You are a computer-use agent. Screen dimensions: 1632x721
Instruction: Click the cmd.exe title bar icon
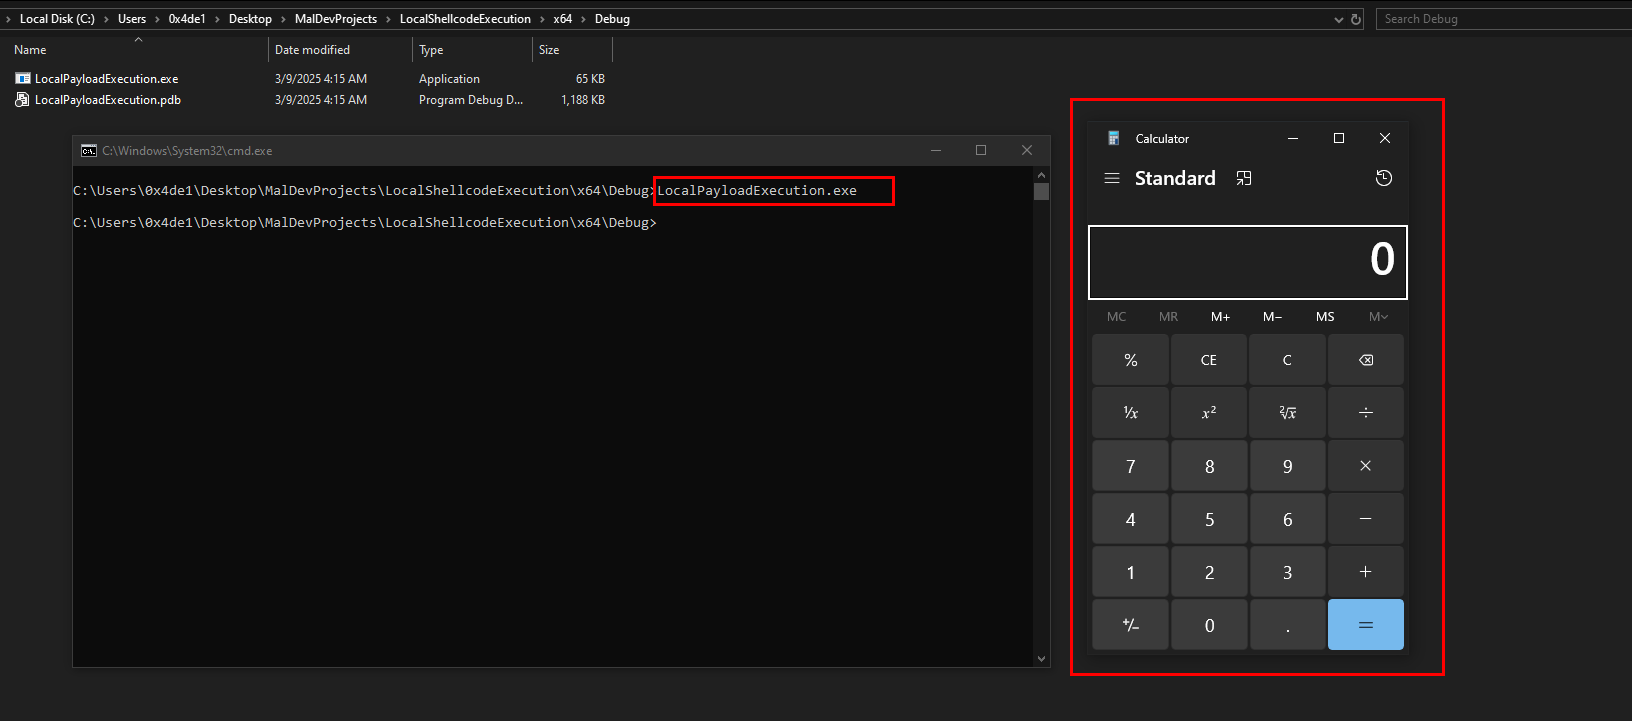(89, 151)
